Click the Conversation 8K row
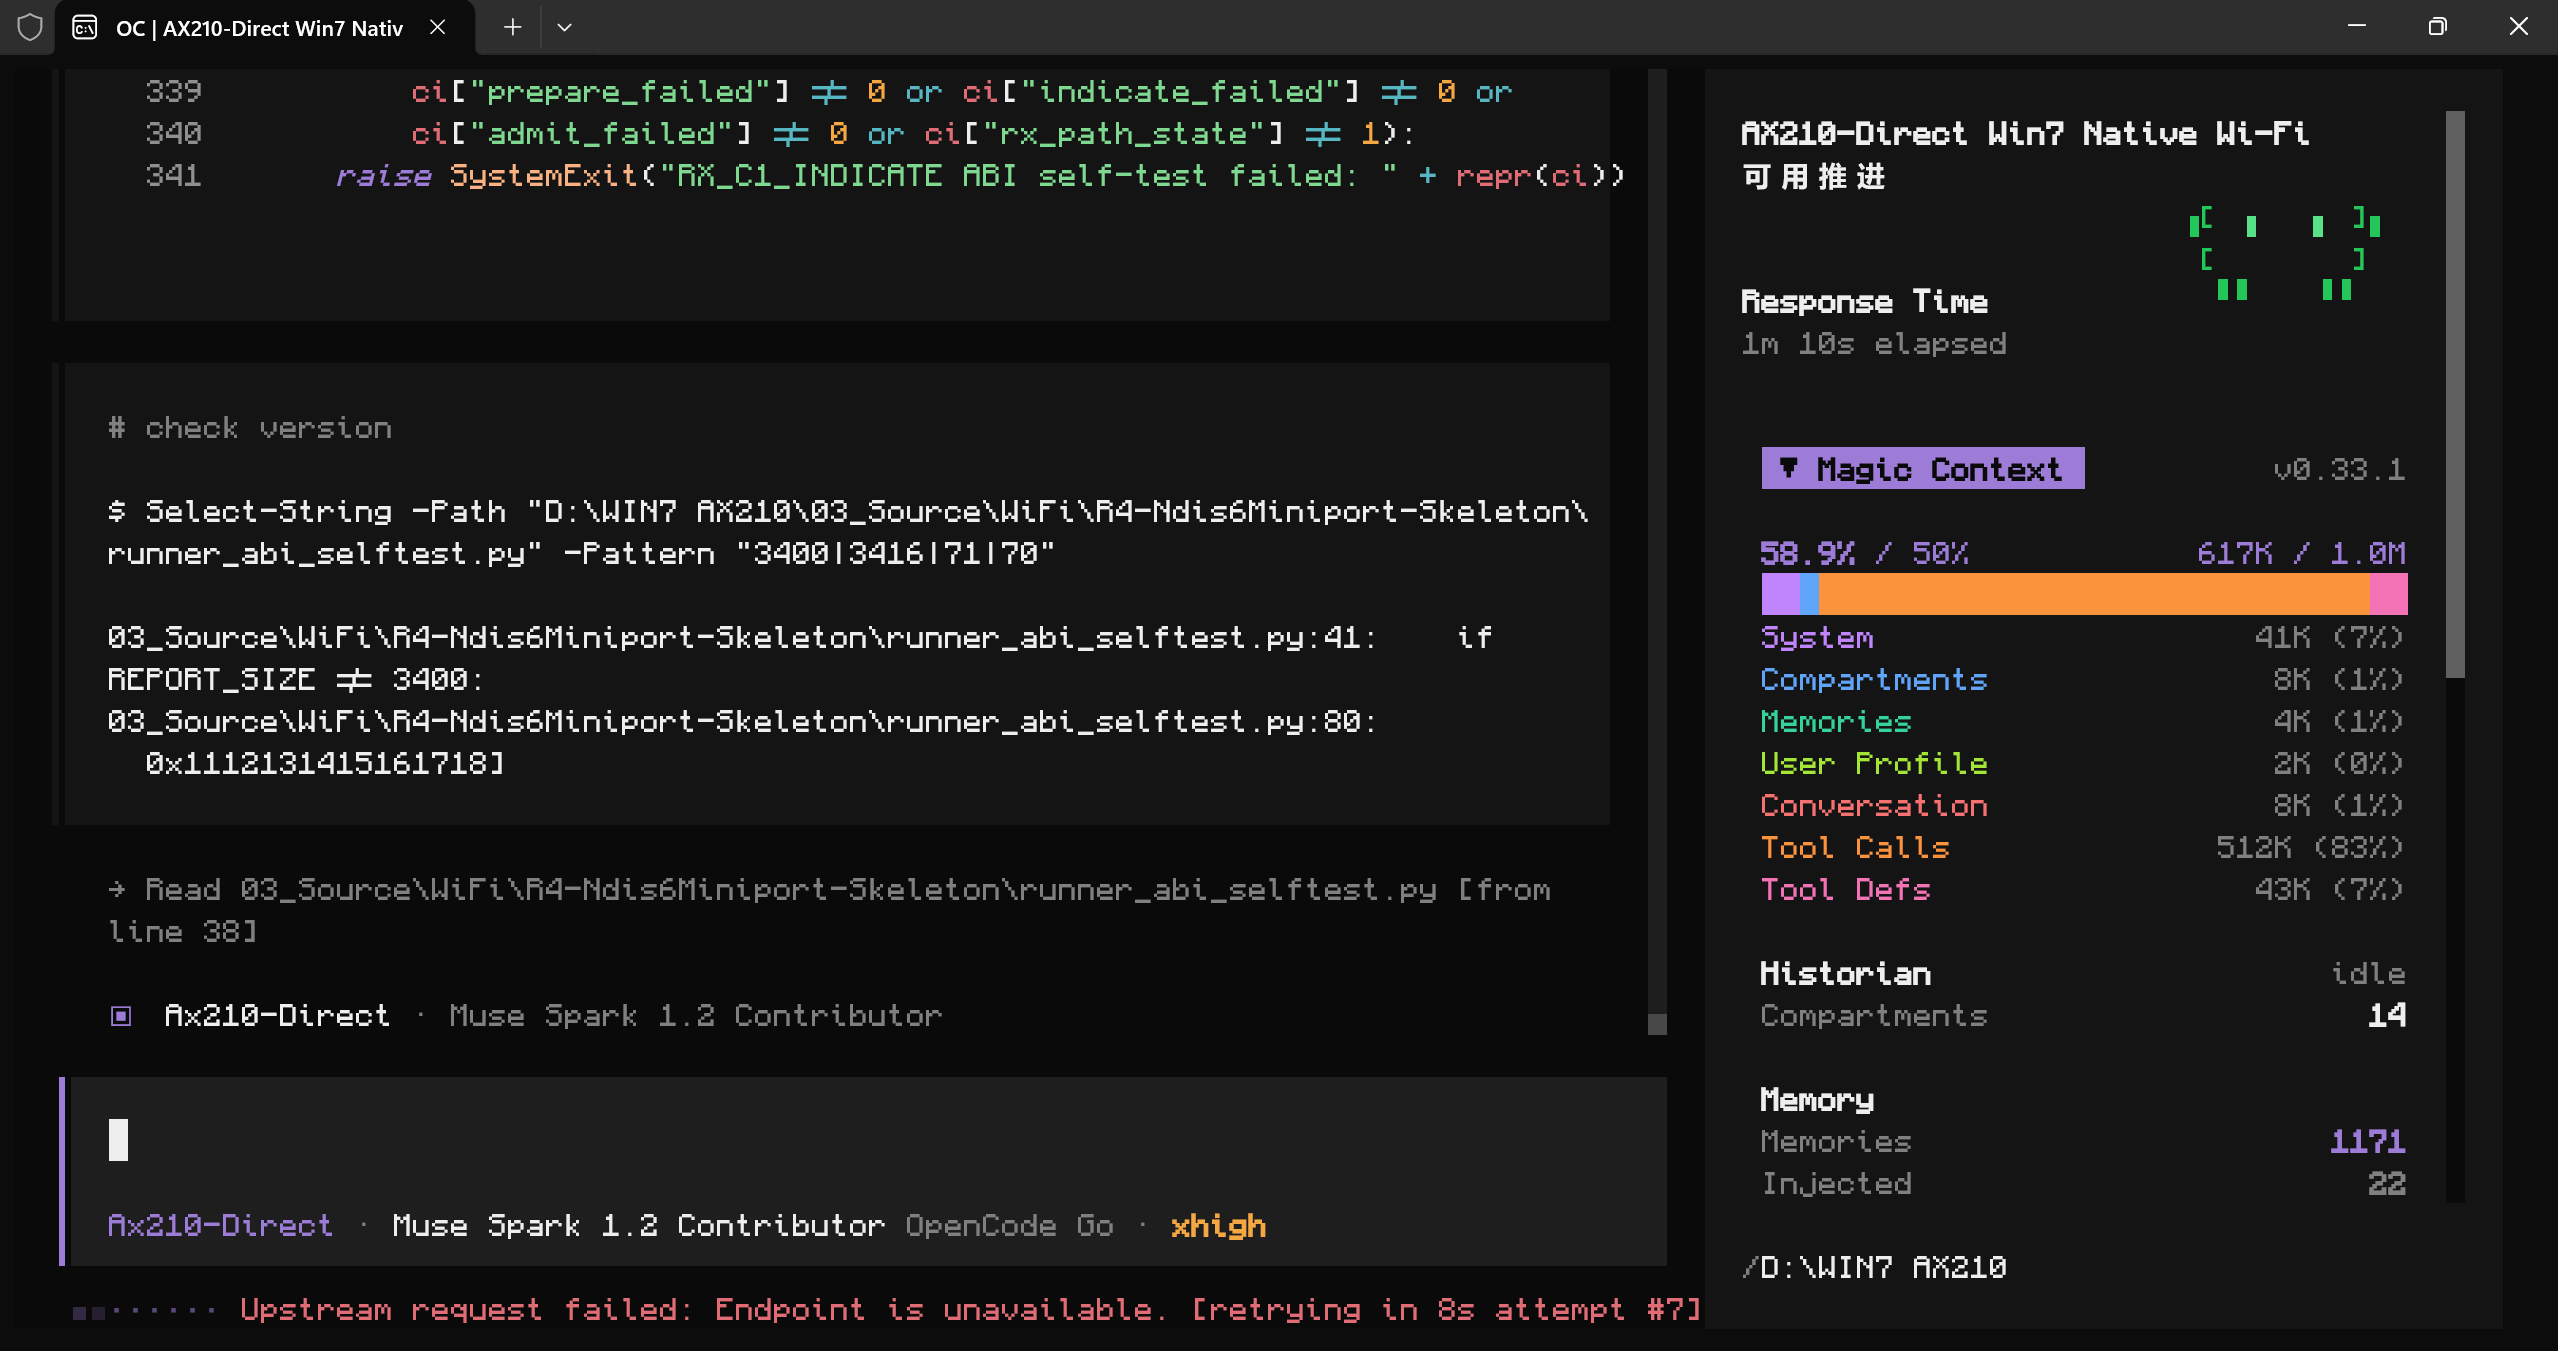This screenshot has height=1351, width=2558. tap(2082, 805)
